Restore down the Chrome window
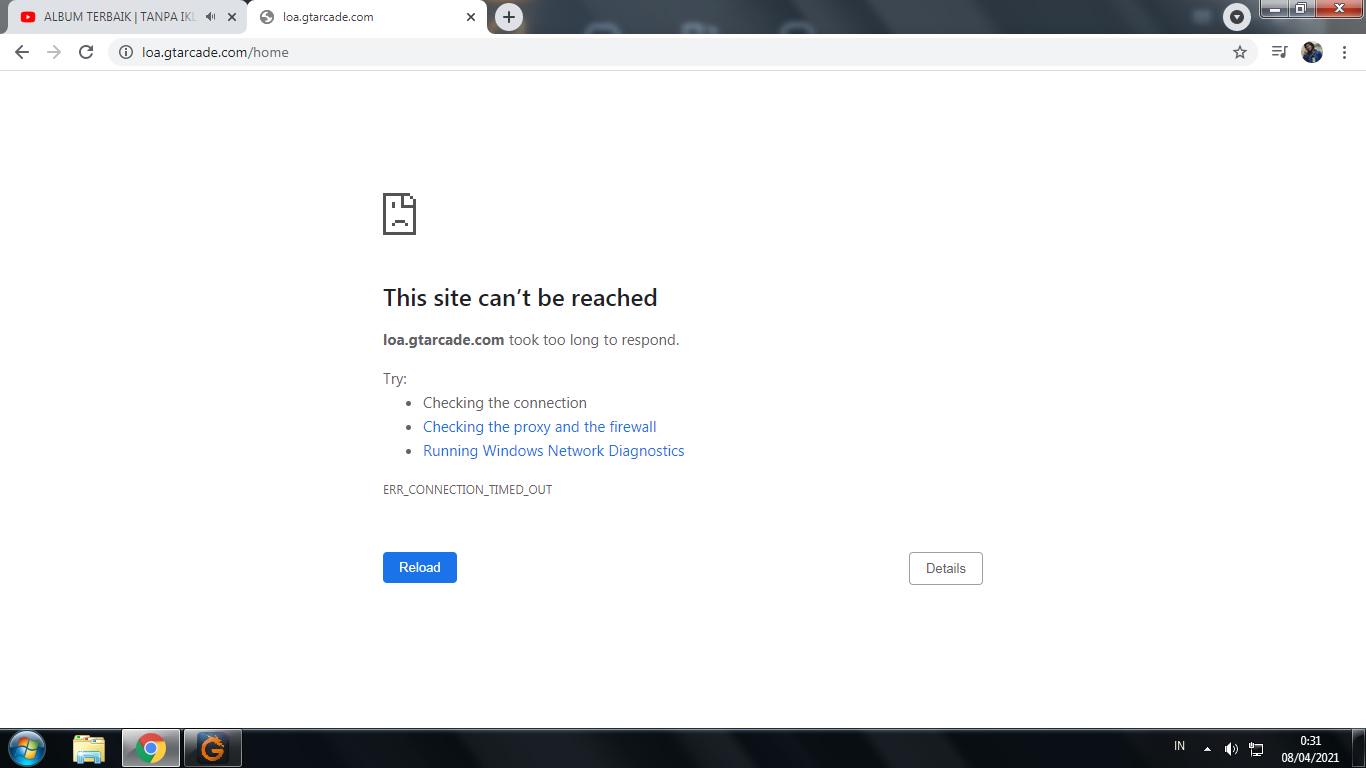 (x=1301, y=9)
